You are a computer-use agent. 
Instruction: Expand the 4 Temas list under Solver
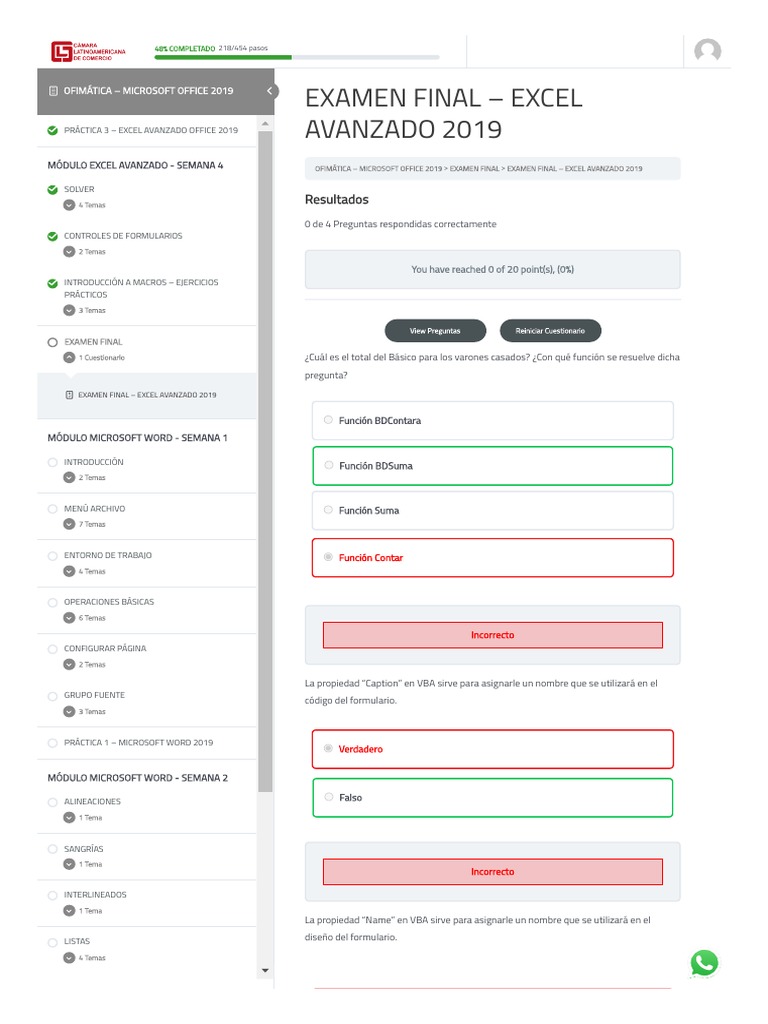point(69,205)
